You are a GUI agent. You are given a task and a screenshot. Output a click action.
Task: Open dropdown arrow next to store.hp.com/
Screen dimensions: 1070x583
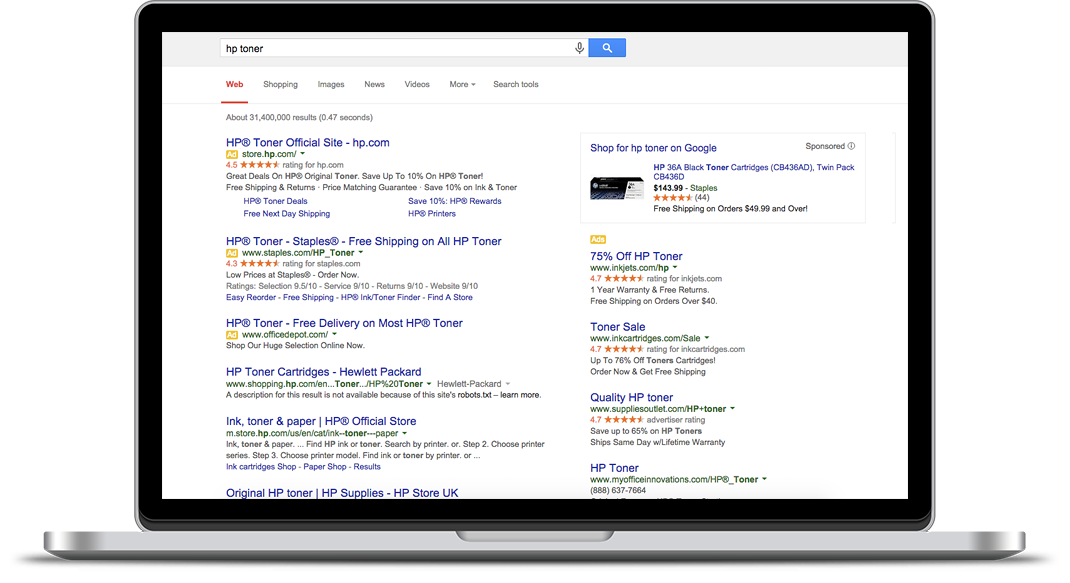pyautogui.click(x=302, y=154)
